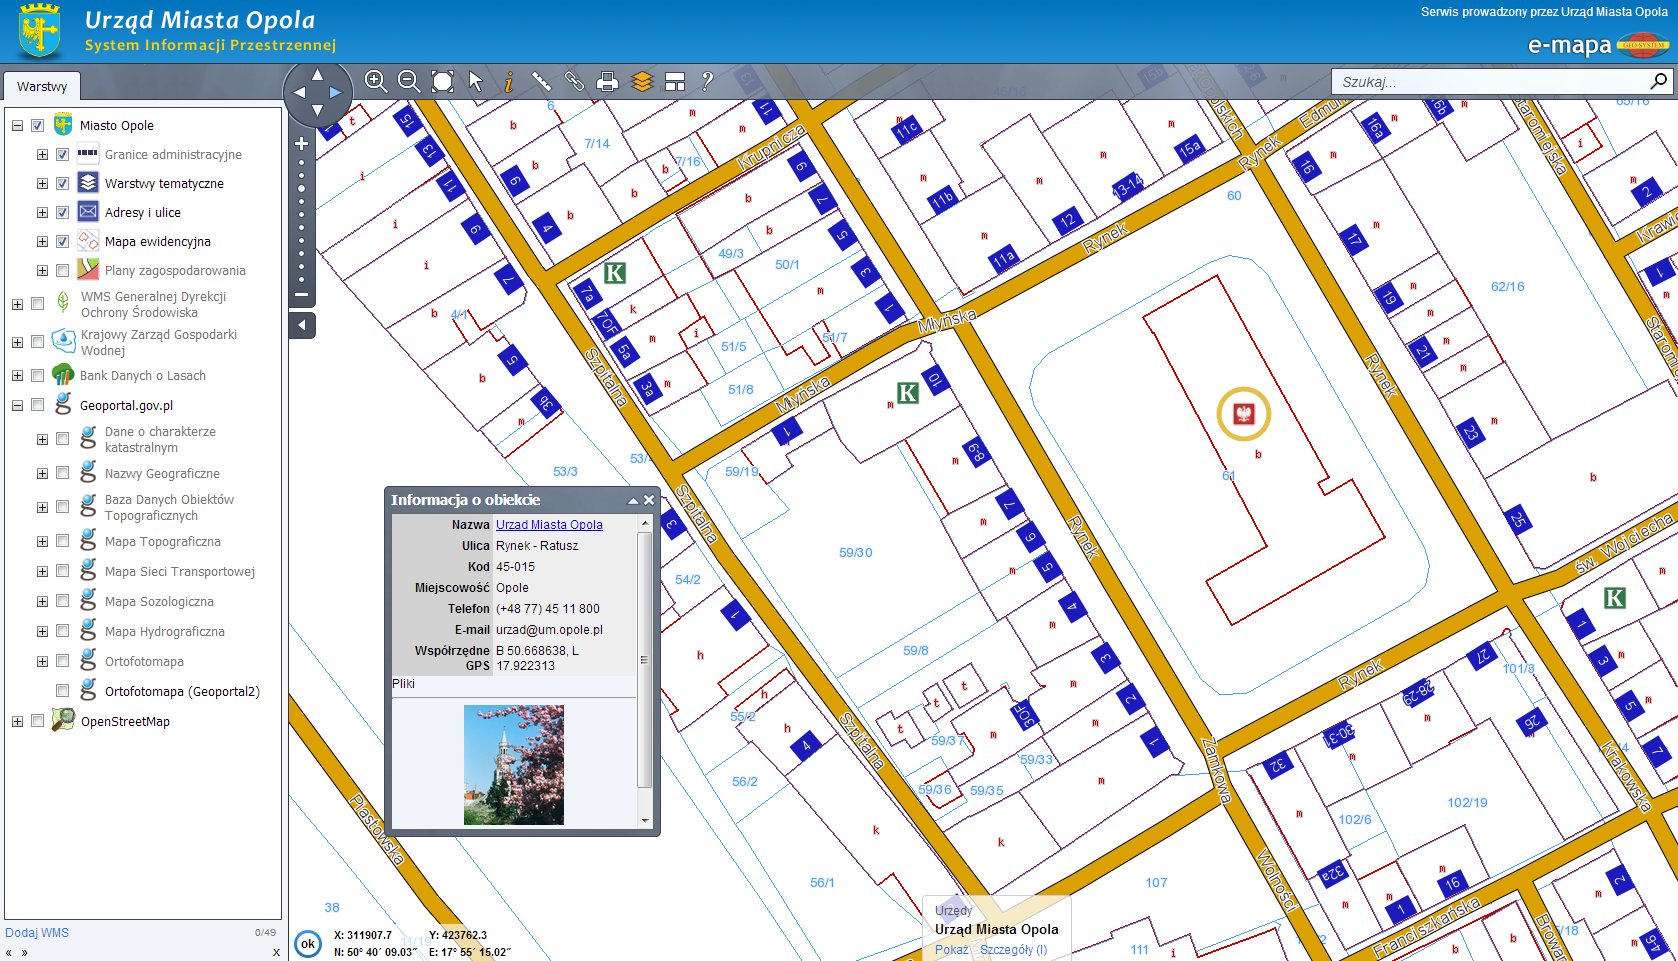Select the zoom out magnifier tool
This screenshot has width=1678, height=961.
pos(408,81)
